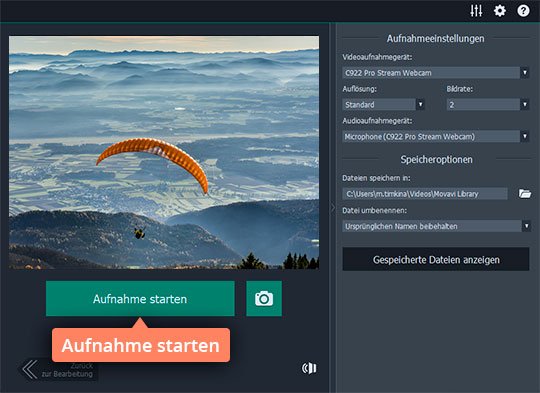The width and height of the screenshot is (540, 393).
Task: Click the Dateien speichern in path field
Action: tap(425, 194)
